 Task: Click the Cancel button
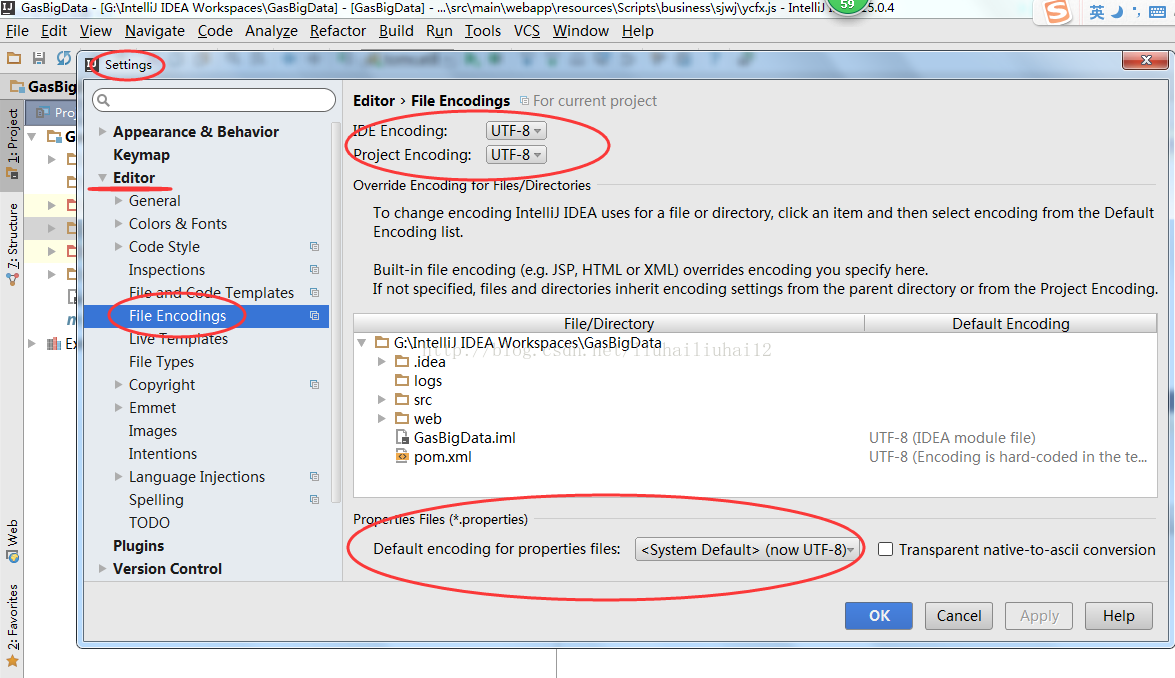959,616
